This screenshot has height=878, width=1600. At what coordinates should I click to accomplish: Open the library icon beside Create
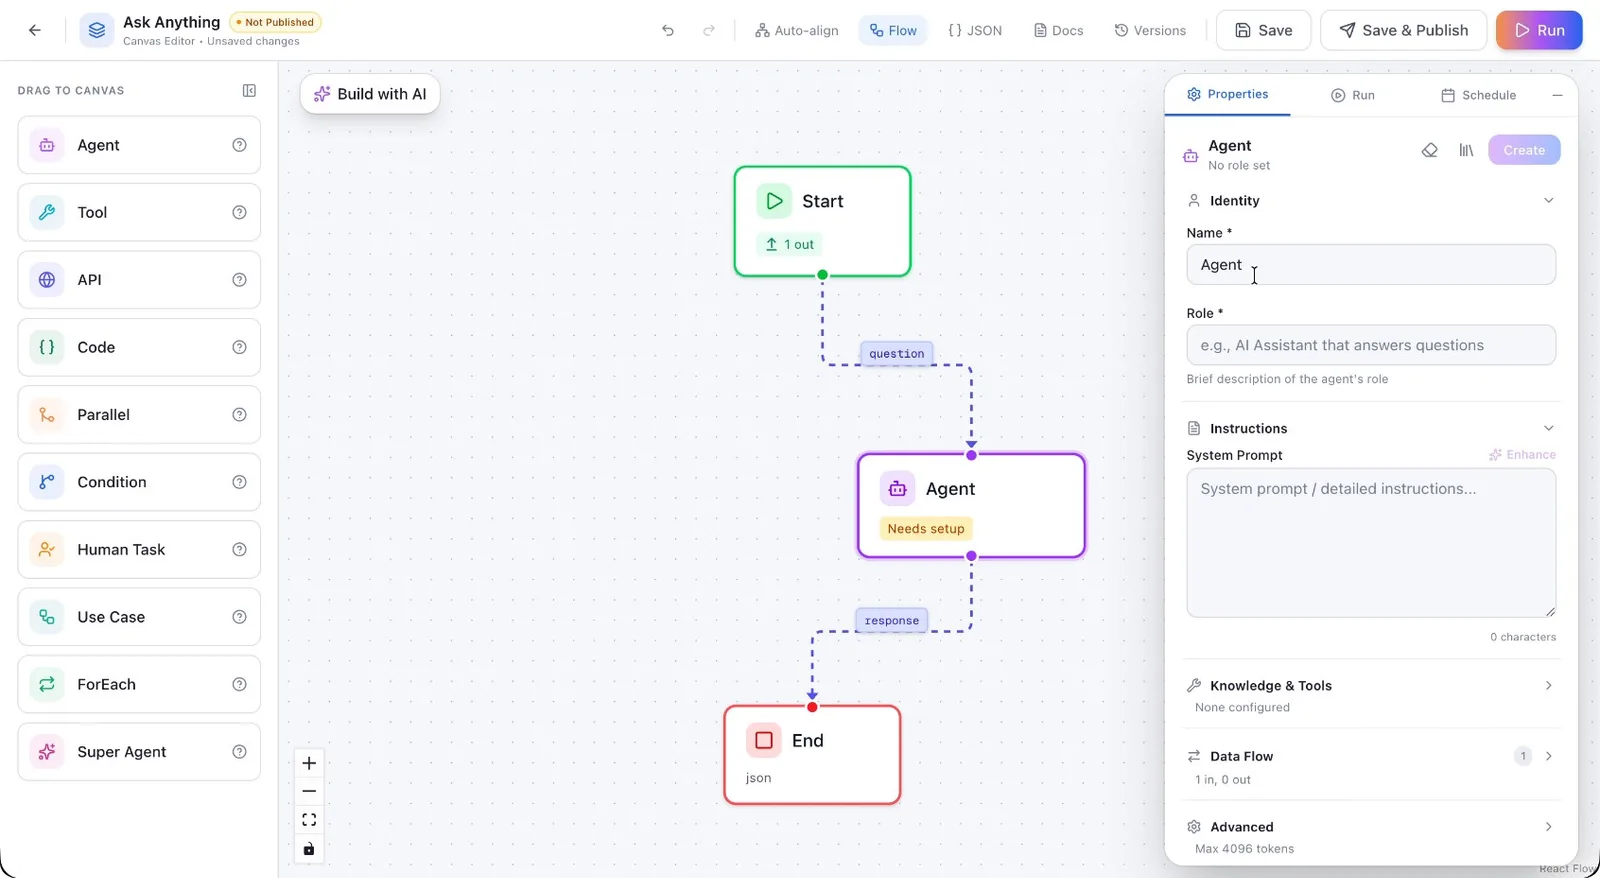[1466, 150]
